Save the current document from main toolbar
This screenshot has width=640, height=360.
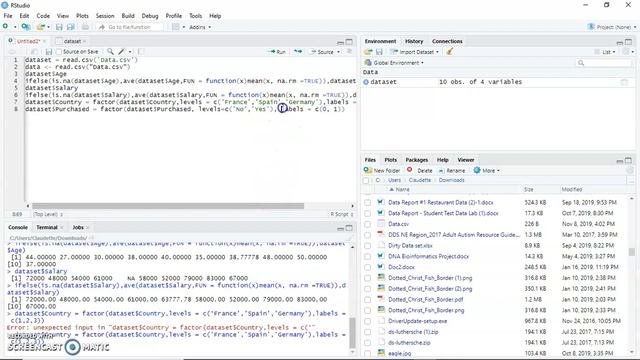click(x=59, y=27)
